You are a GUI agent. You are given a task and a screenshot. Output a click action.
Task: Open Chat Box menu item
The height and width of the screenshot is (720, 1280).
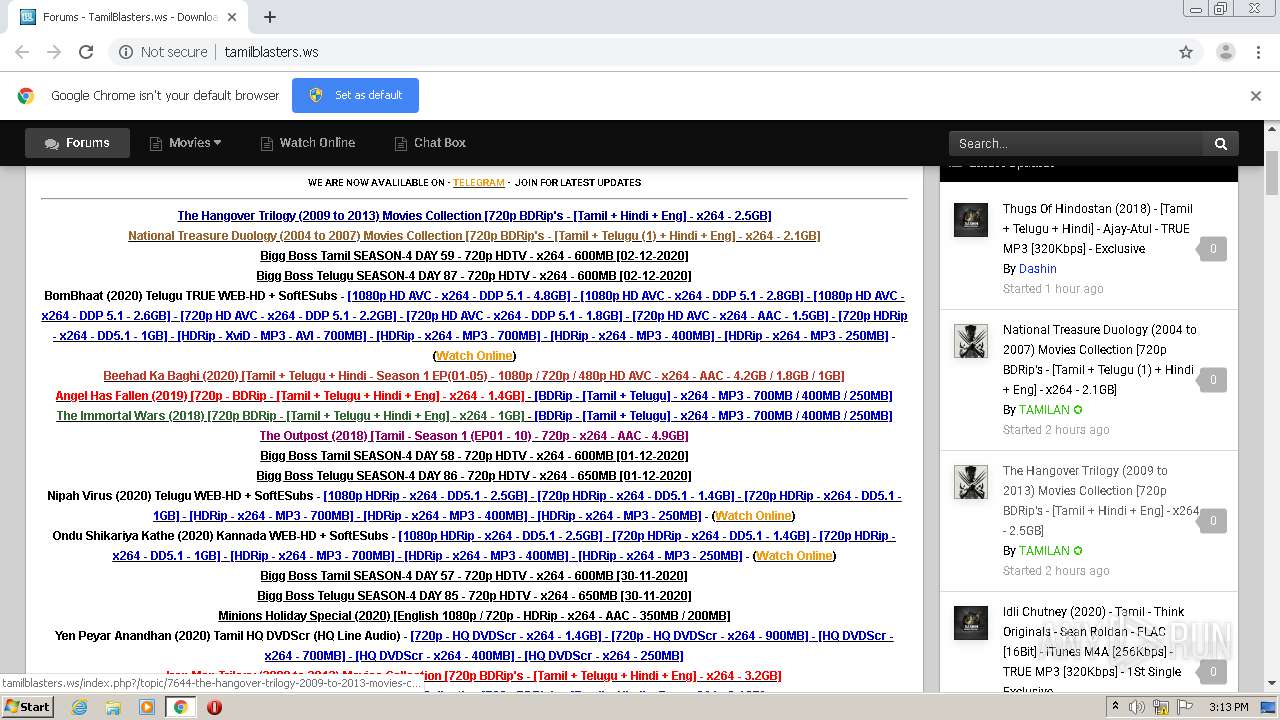point(430,143)
